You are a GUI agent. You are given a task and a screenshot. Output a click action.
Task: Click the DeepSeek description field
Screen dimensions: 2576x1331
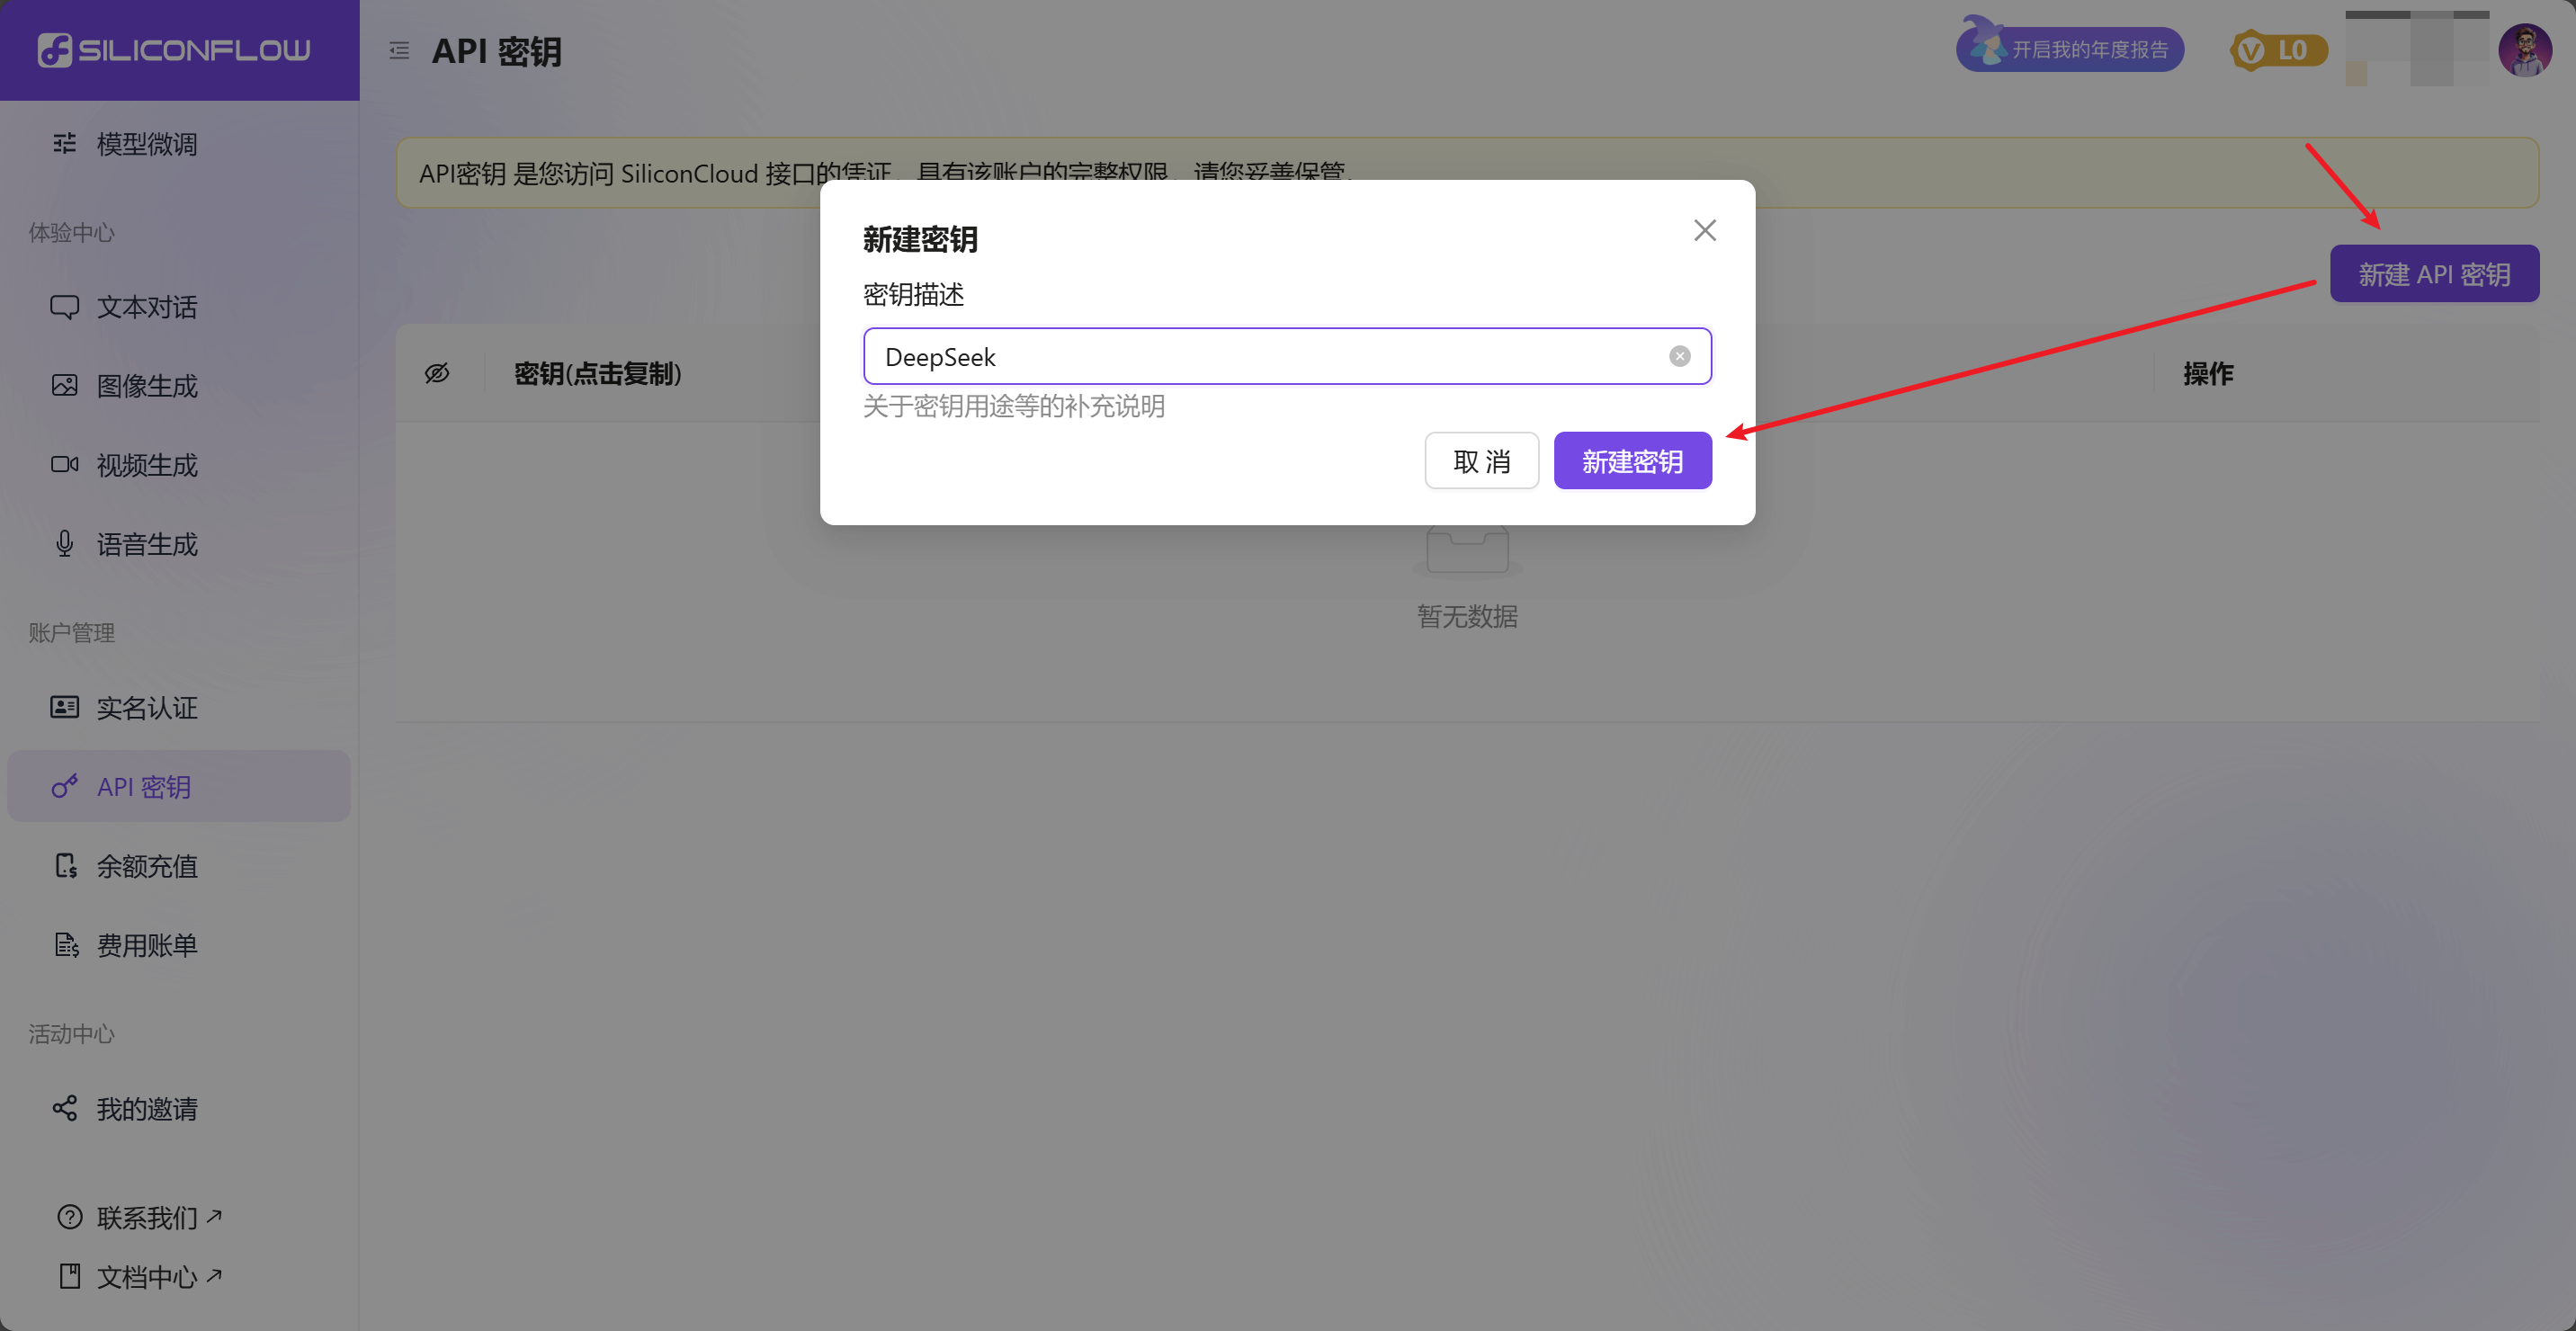click(x=1260, y=357)
